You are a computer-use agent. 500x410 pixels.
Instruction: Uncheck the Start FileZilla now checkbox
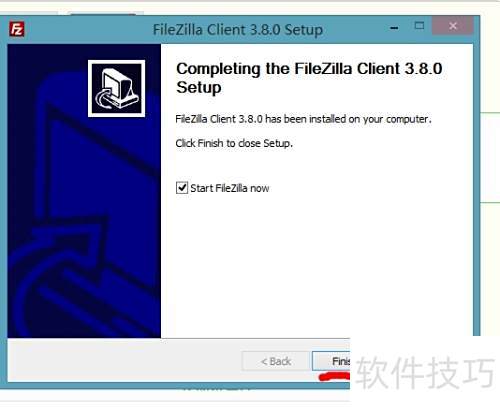(182, 188)
